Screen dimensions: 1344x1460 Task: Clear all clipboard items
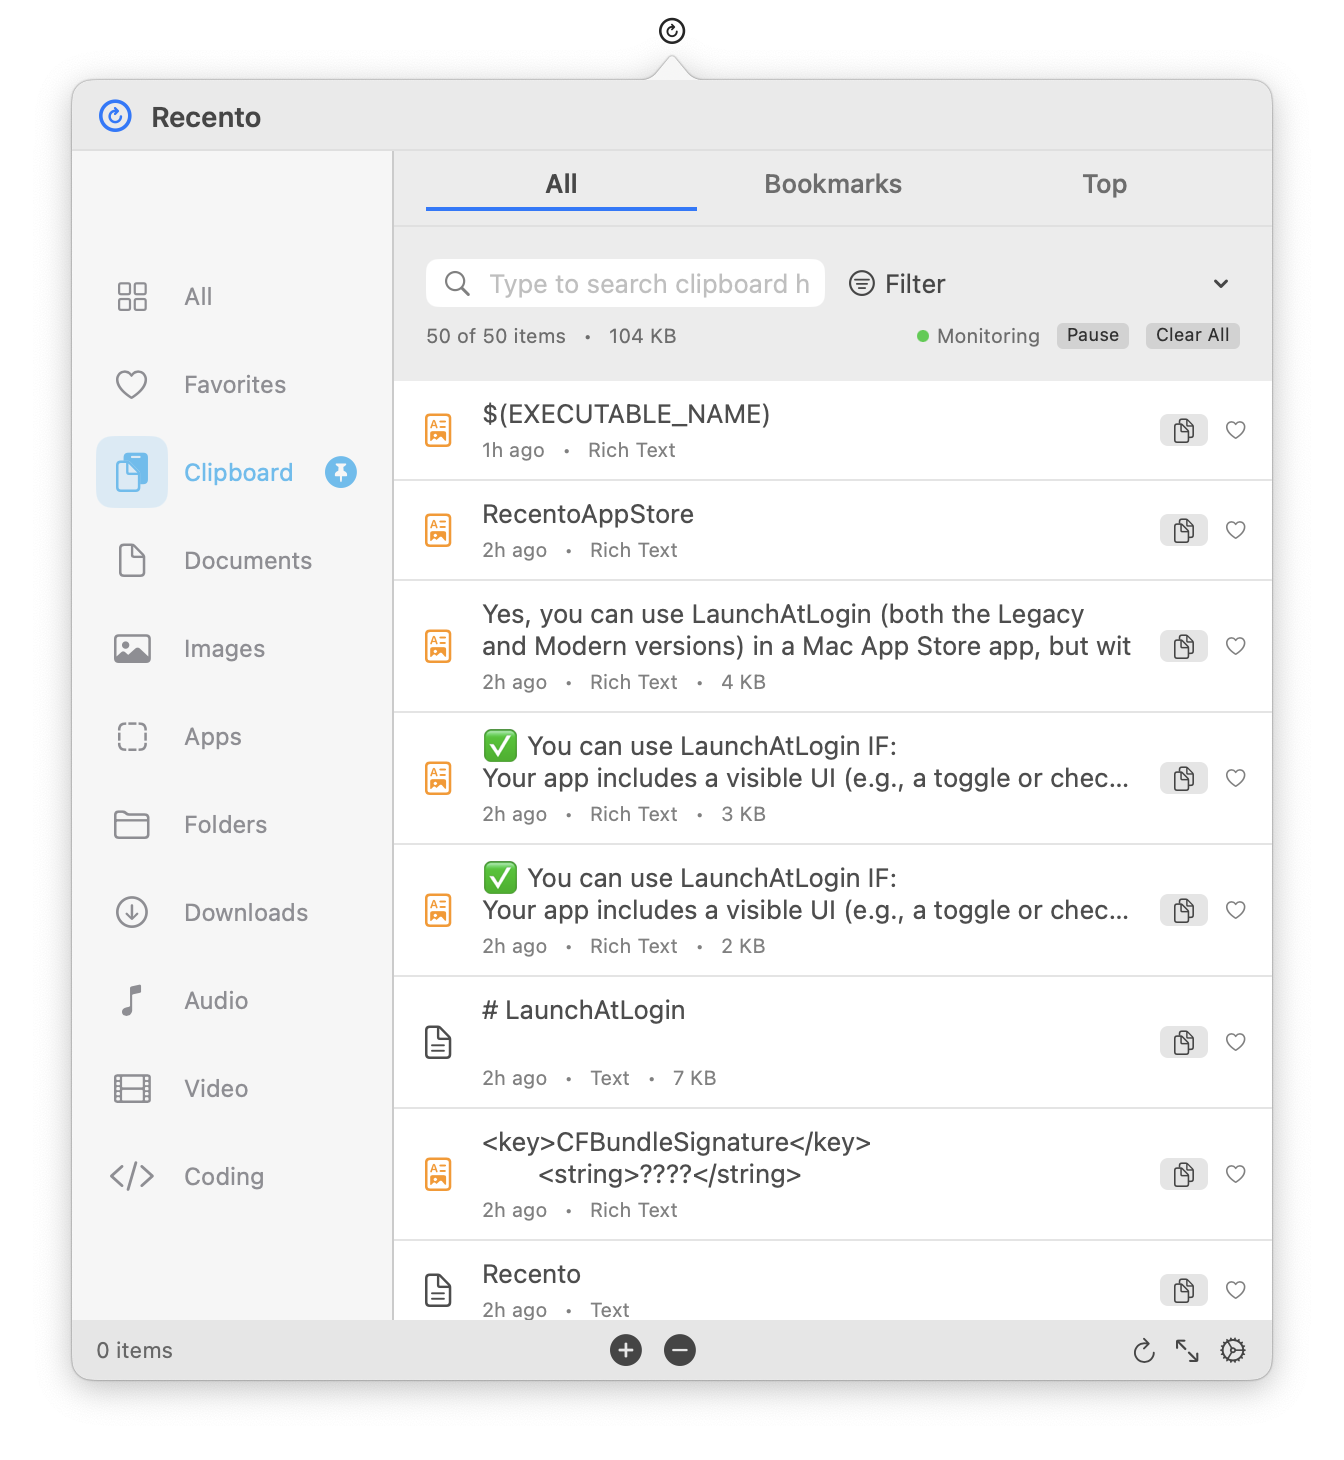tap(1192, 335)
